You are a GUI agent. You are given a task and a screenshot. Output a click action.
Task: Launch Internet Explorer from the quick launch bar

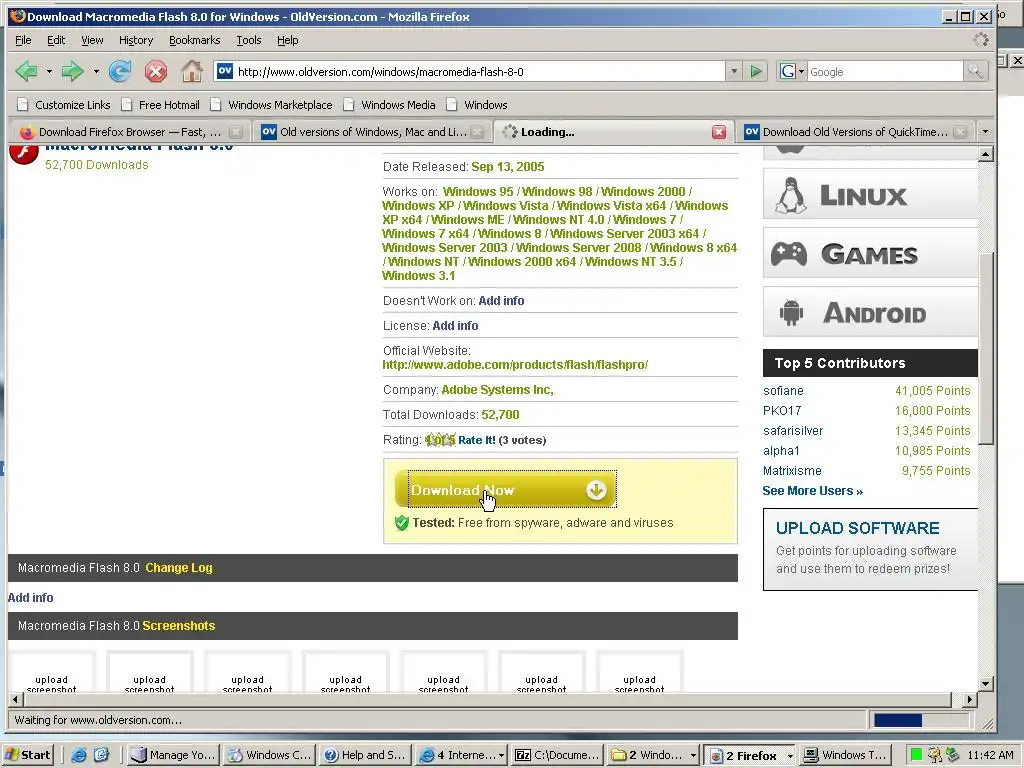coord(78,755)
